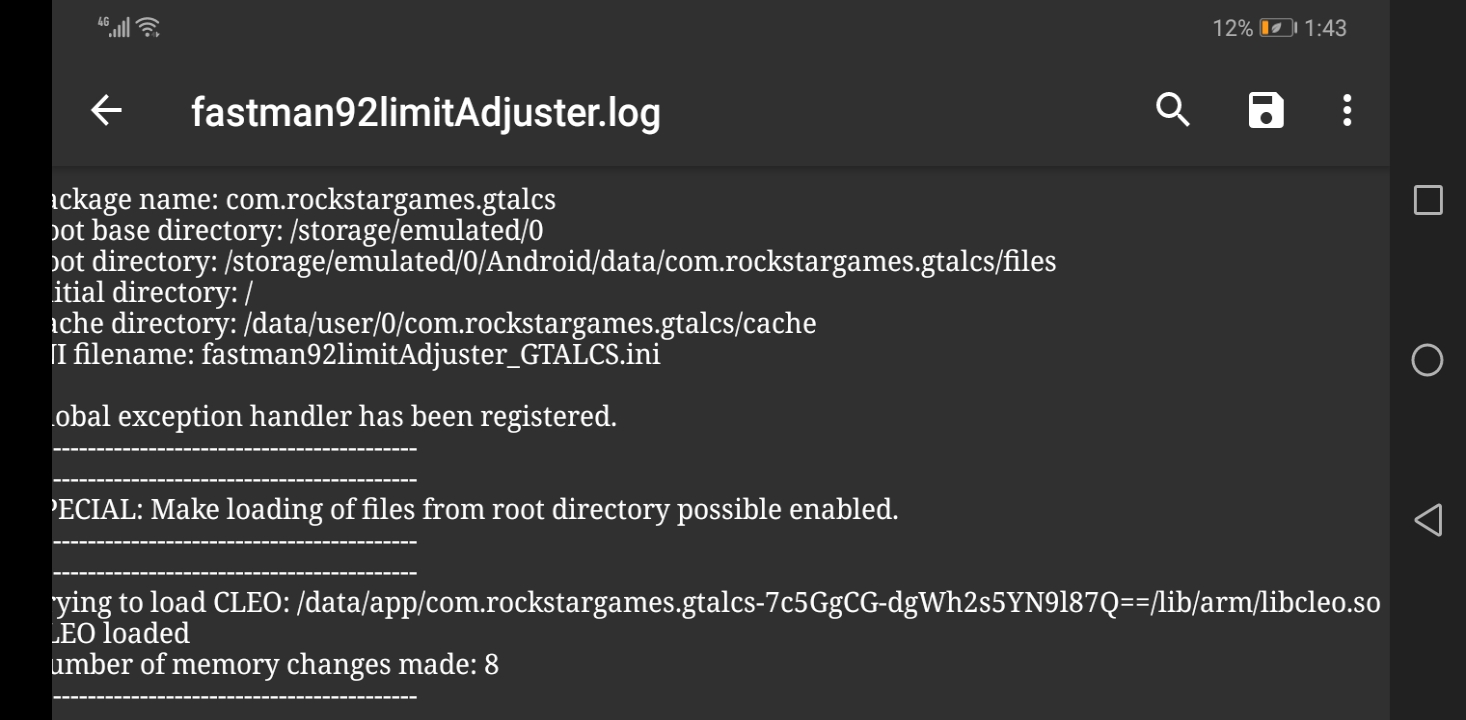Click the memory changes made line
Screen dimensions: 1466x720
(275, 664)
